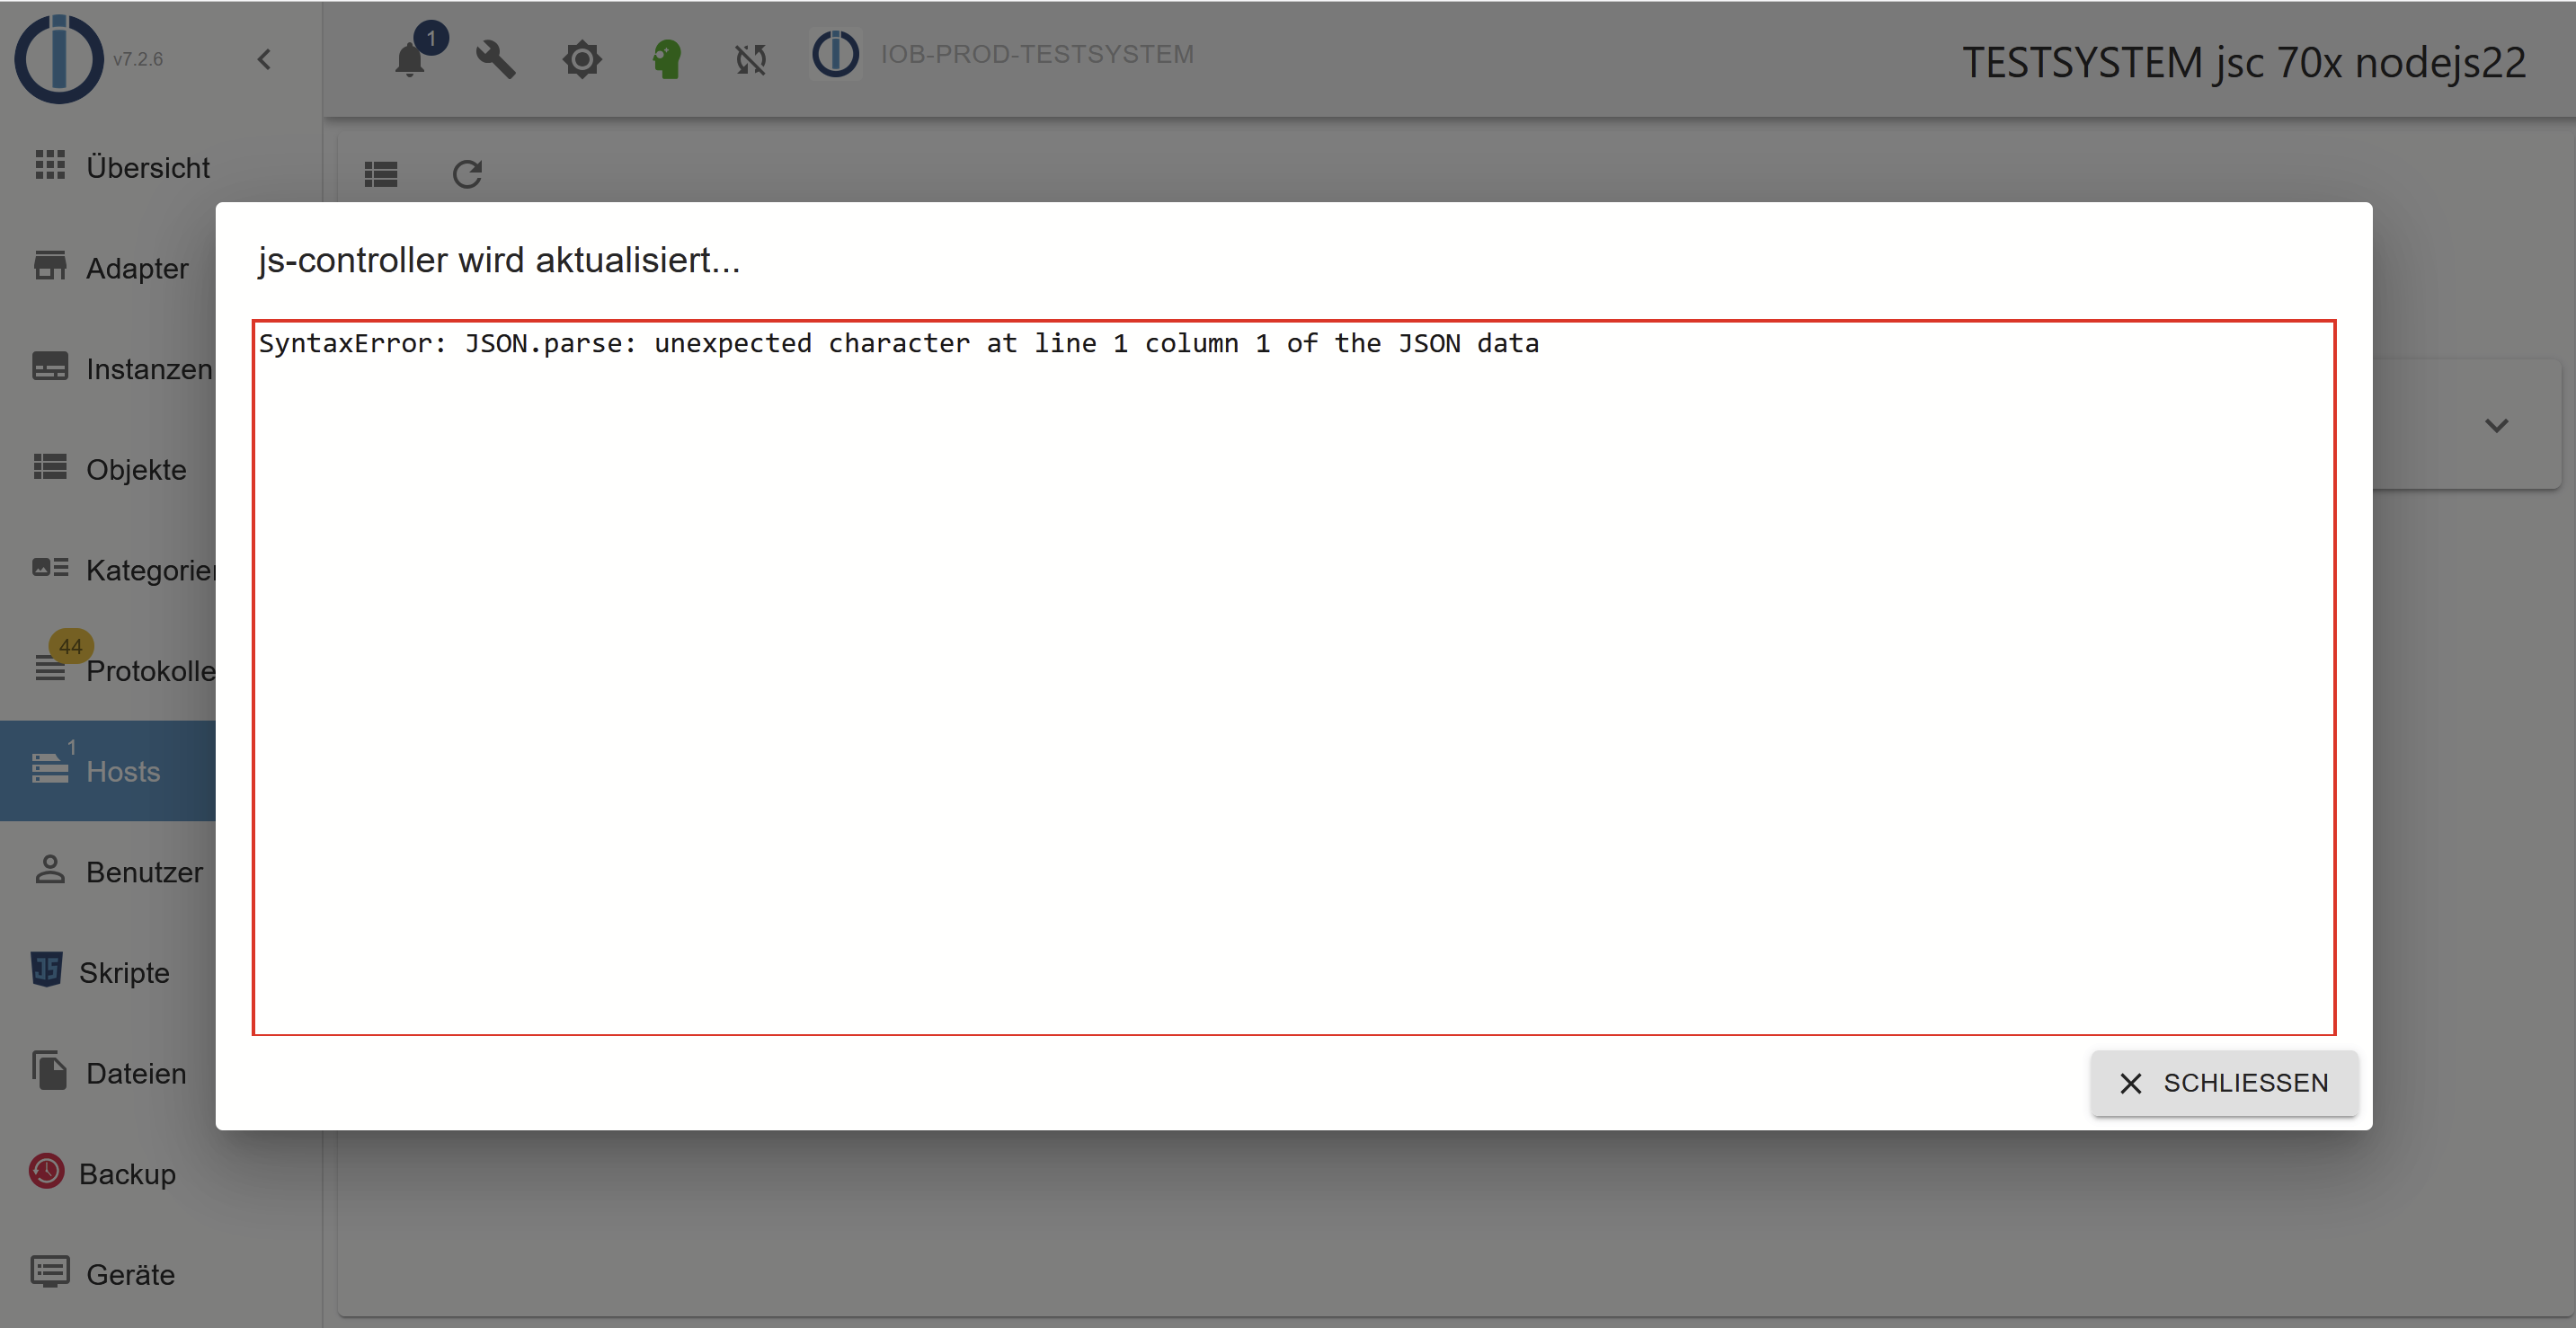Viewport: 2576px width, 1328px height.
Task: Open Übersicht in the sidebar
Action: (x=147, y=167)
